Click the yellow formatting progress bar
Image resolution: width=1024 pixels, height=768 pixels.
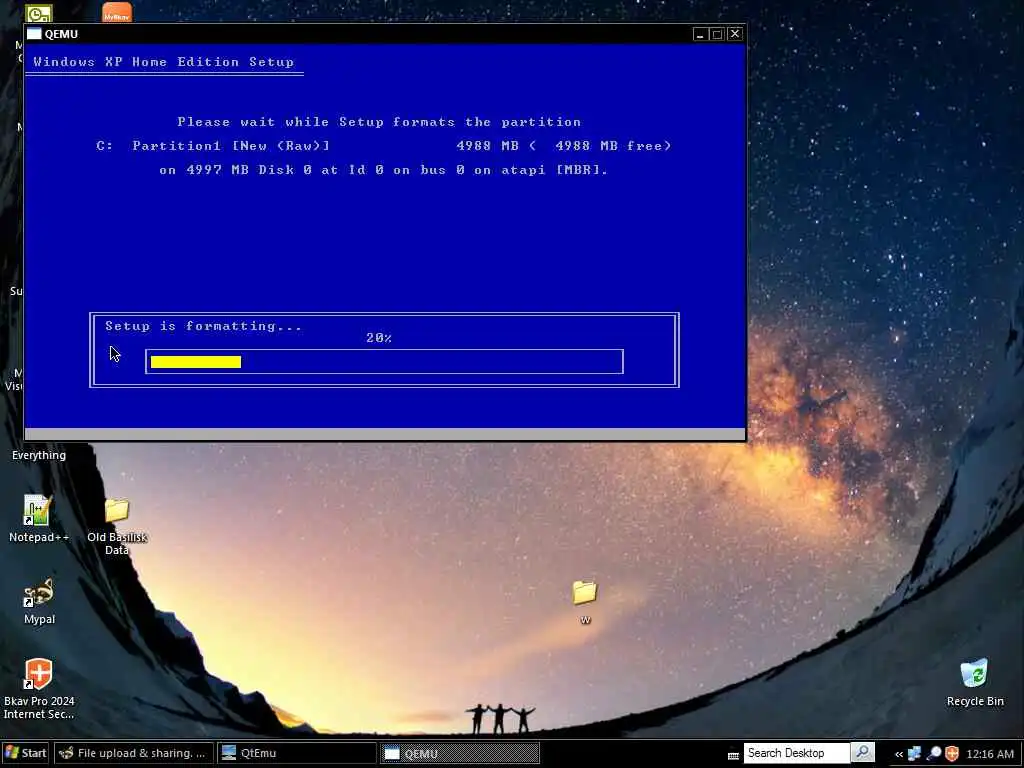click(x=196, y=362)
